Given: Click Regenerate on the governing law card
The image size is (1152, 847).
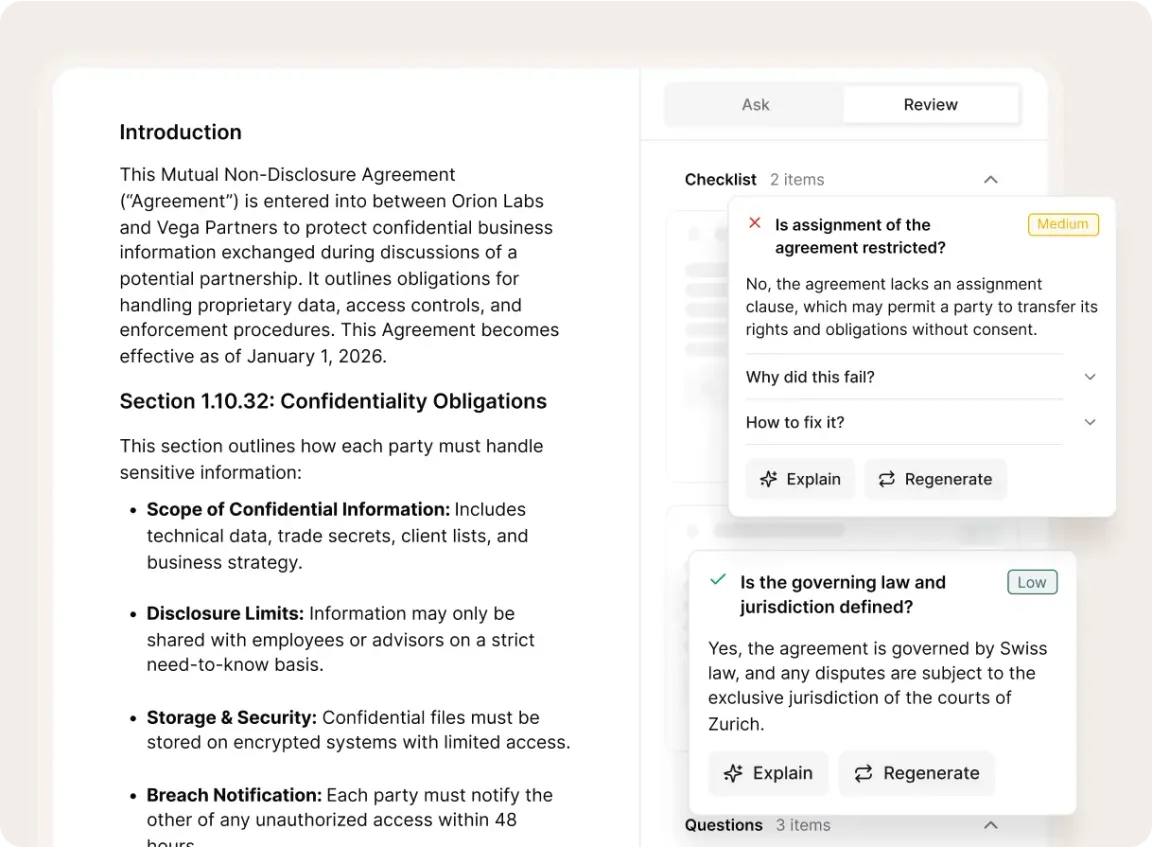Looking at the screenshot, I should point(916,773).
